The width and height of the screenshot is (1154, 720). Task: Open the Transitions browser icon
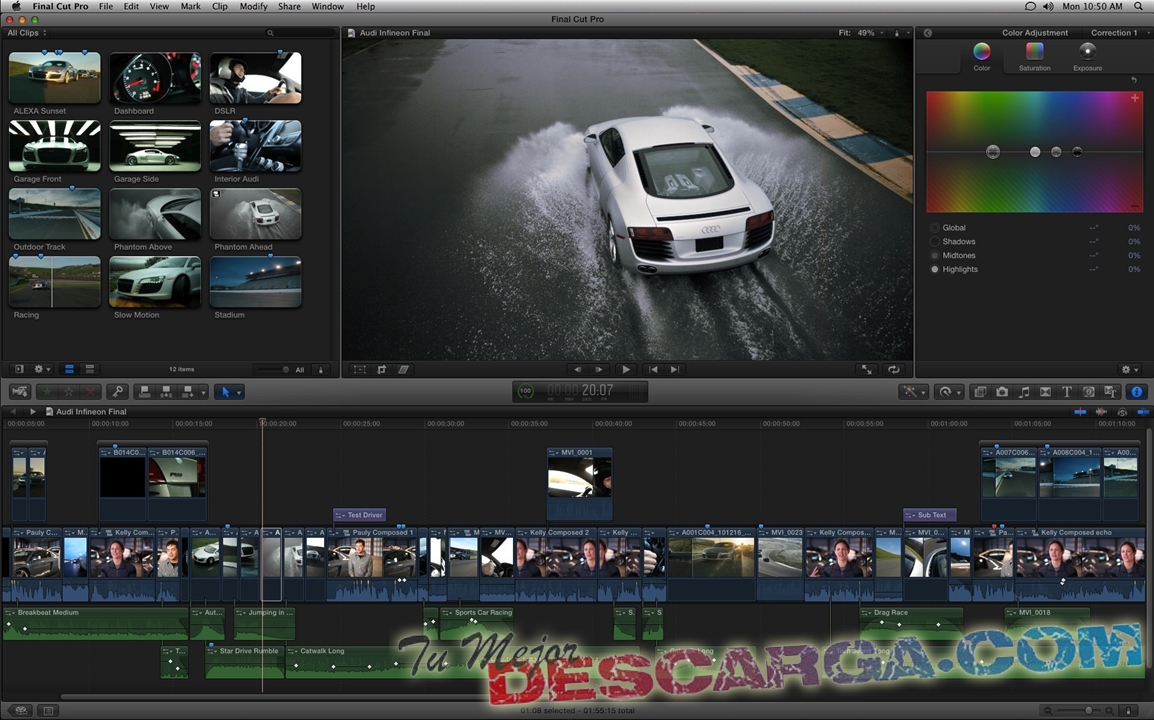(1045, 392)
